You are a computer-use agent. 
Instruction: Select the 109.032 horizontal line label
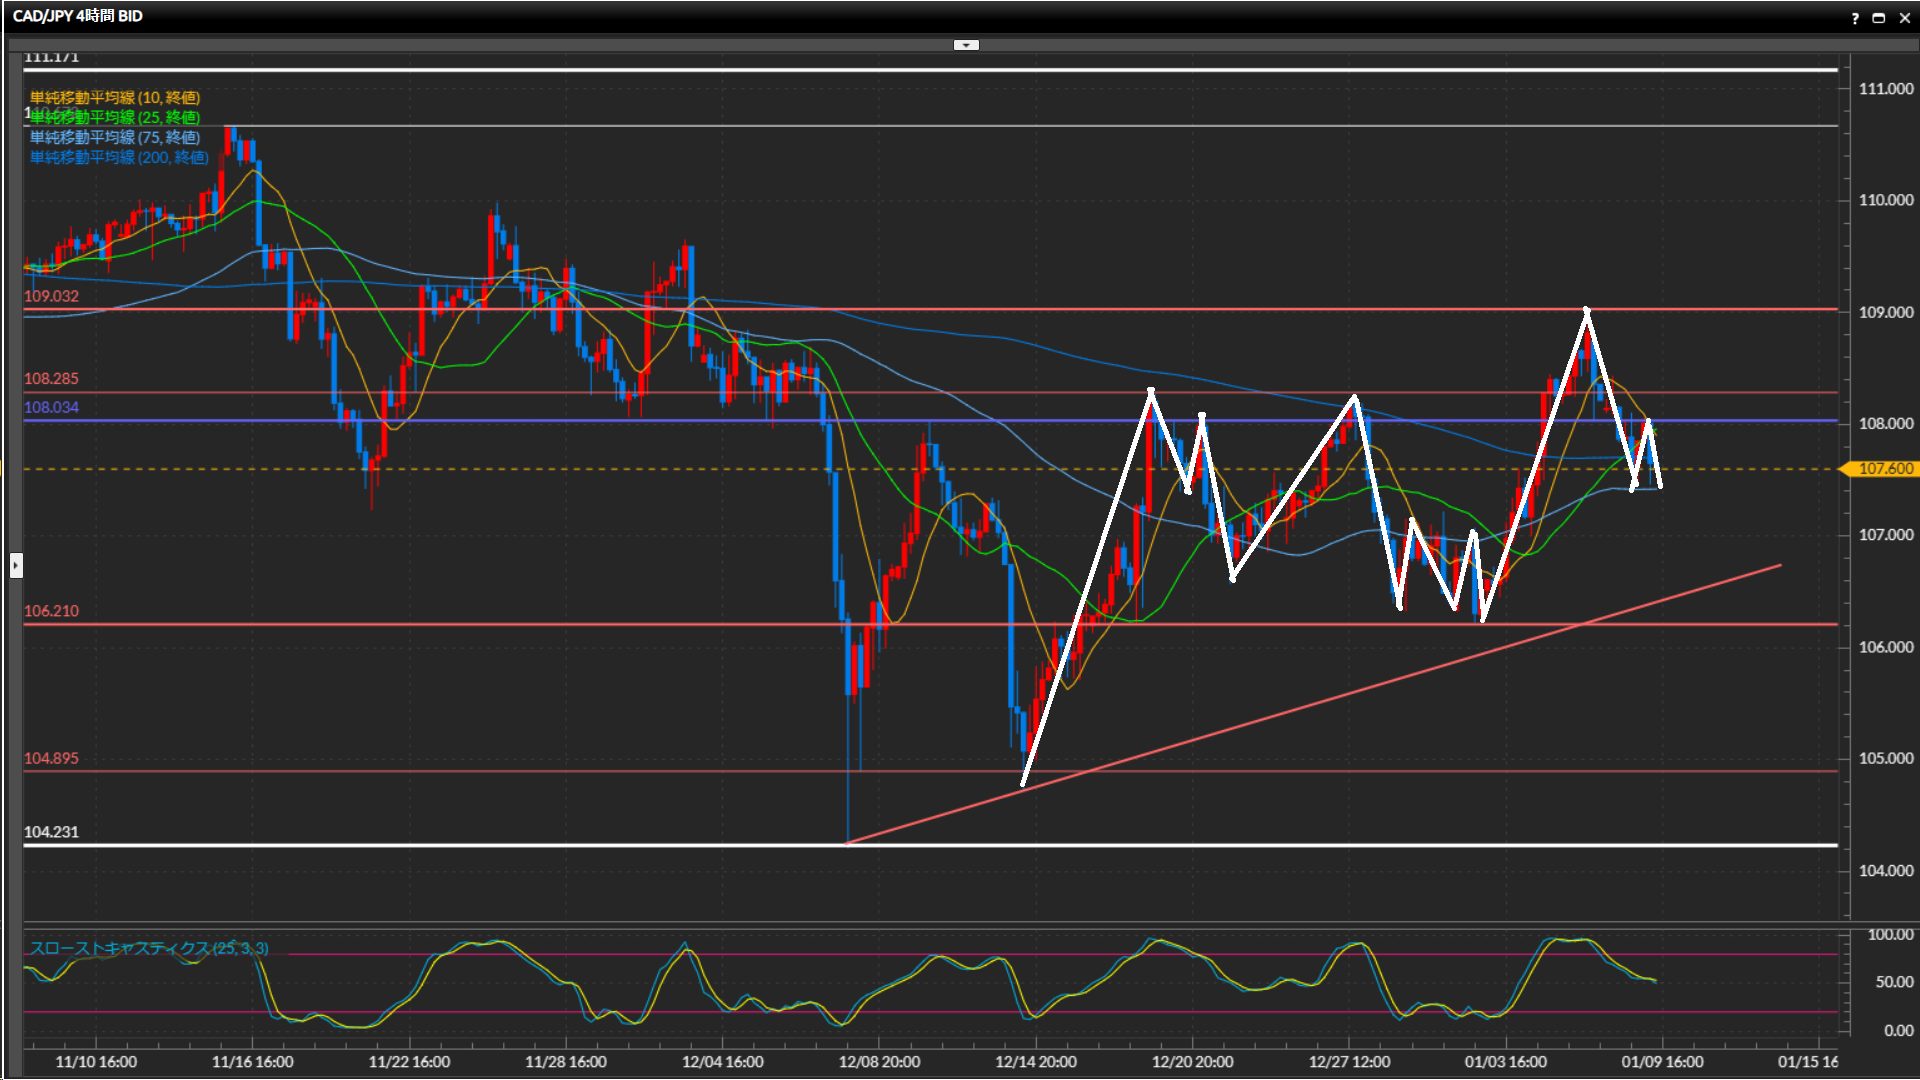pyautogui.click(x=51, y=296)
